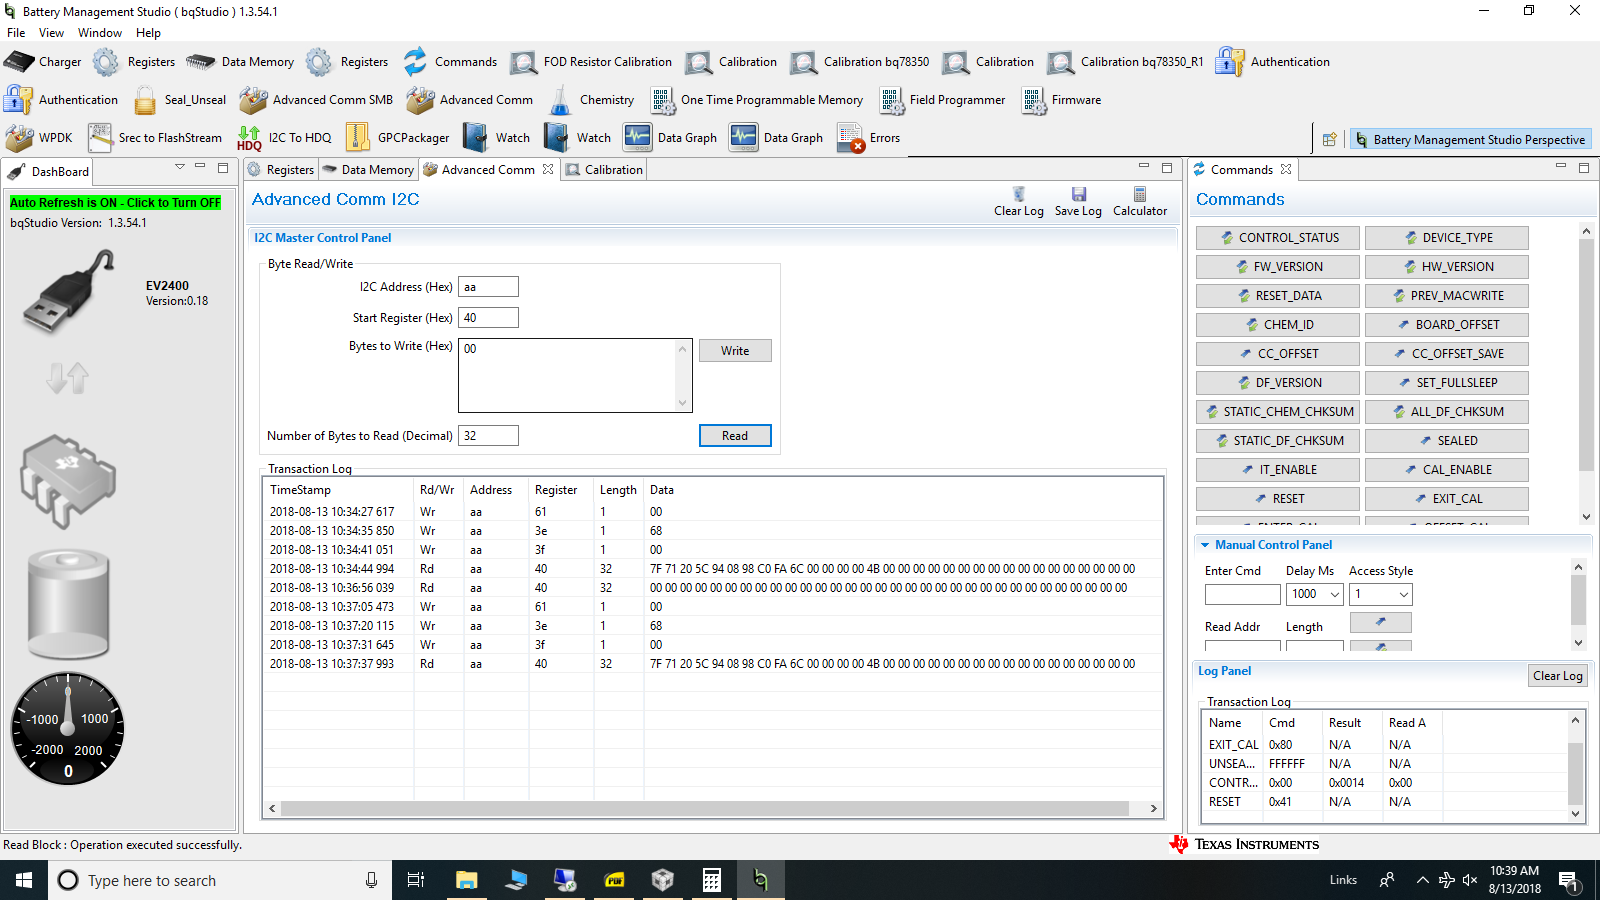Open the Windows search box
Screen dimensions: 1600x900
(x=220, y=880)
